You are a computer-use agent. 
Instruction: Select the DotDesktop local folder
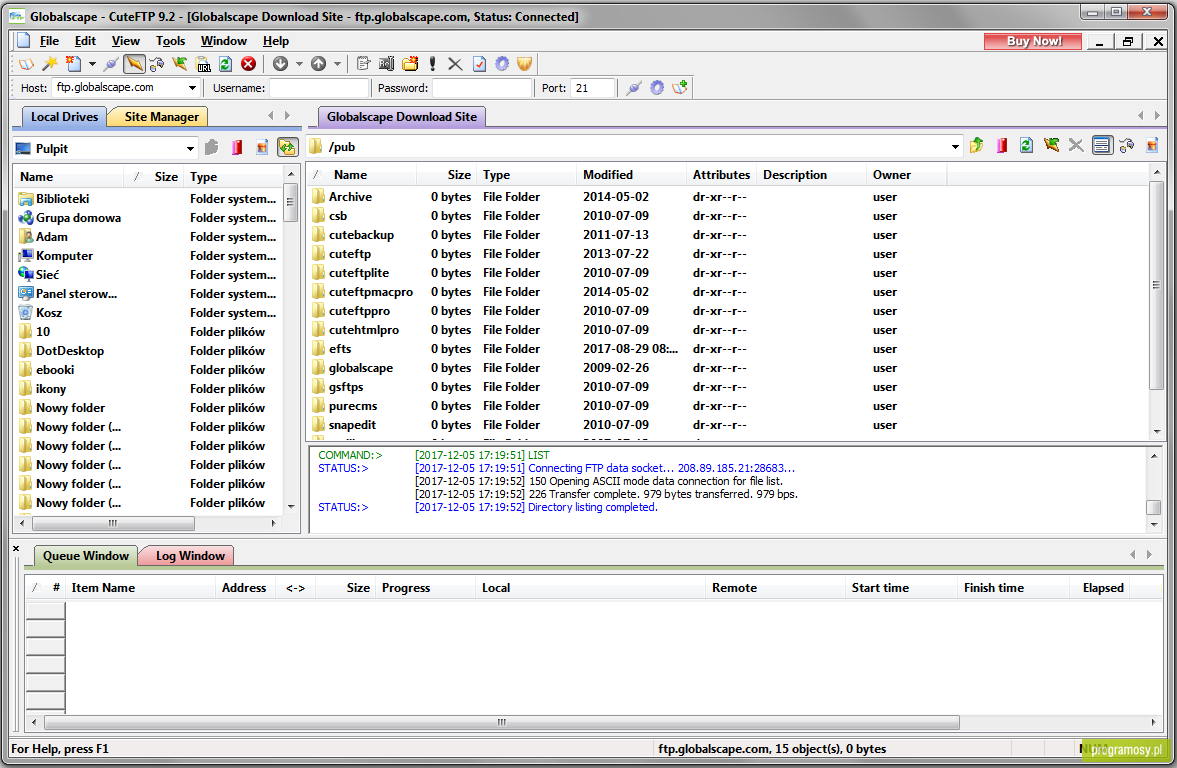click(70, 351)
